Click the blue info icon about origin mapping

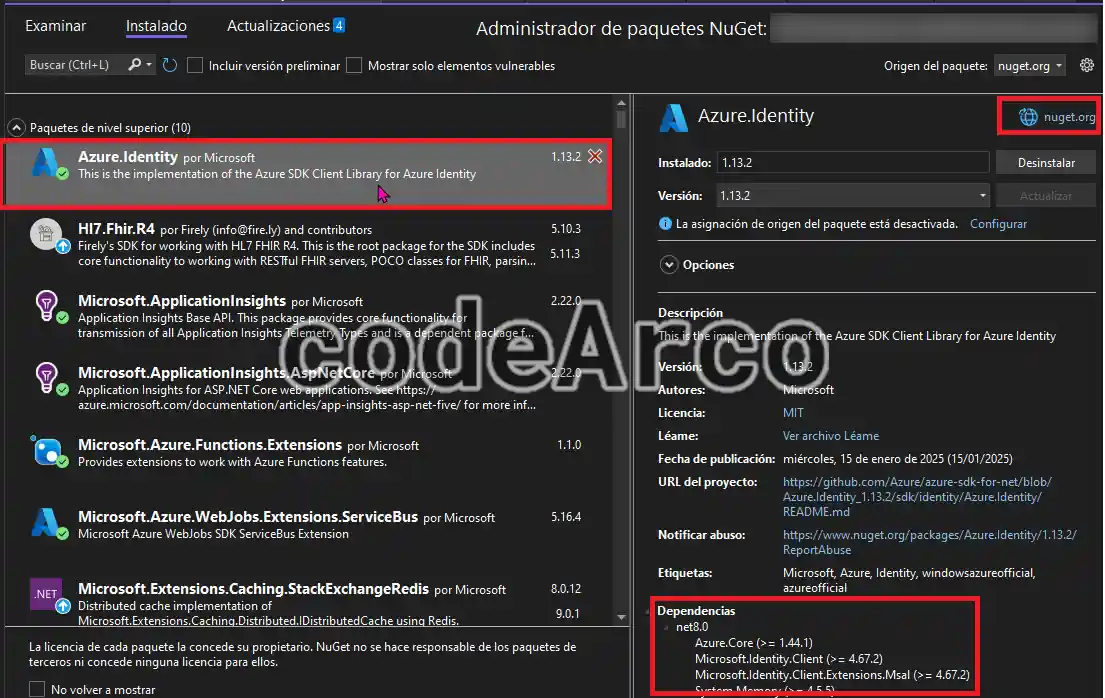[x=665, y=224]
